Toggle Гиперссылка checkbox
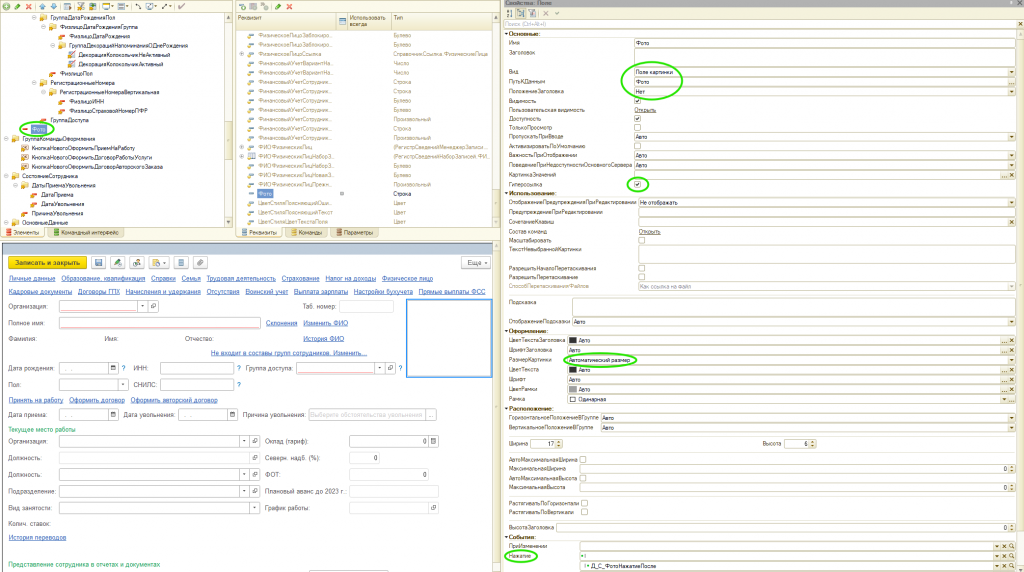 (637, 184)
